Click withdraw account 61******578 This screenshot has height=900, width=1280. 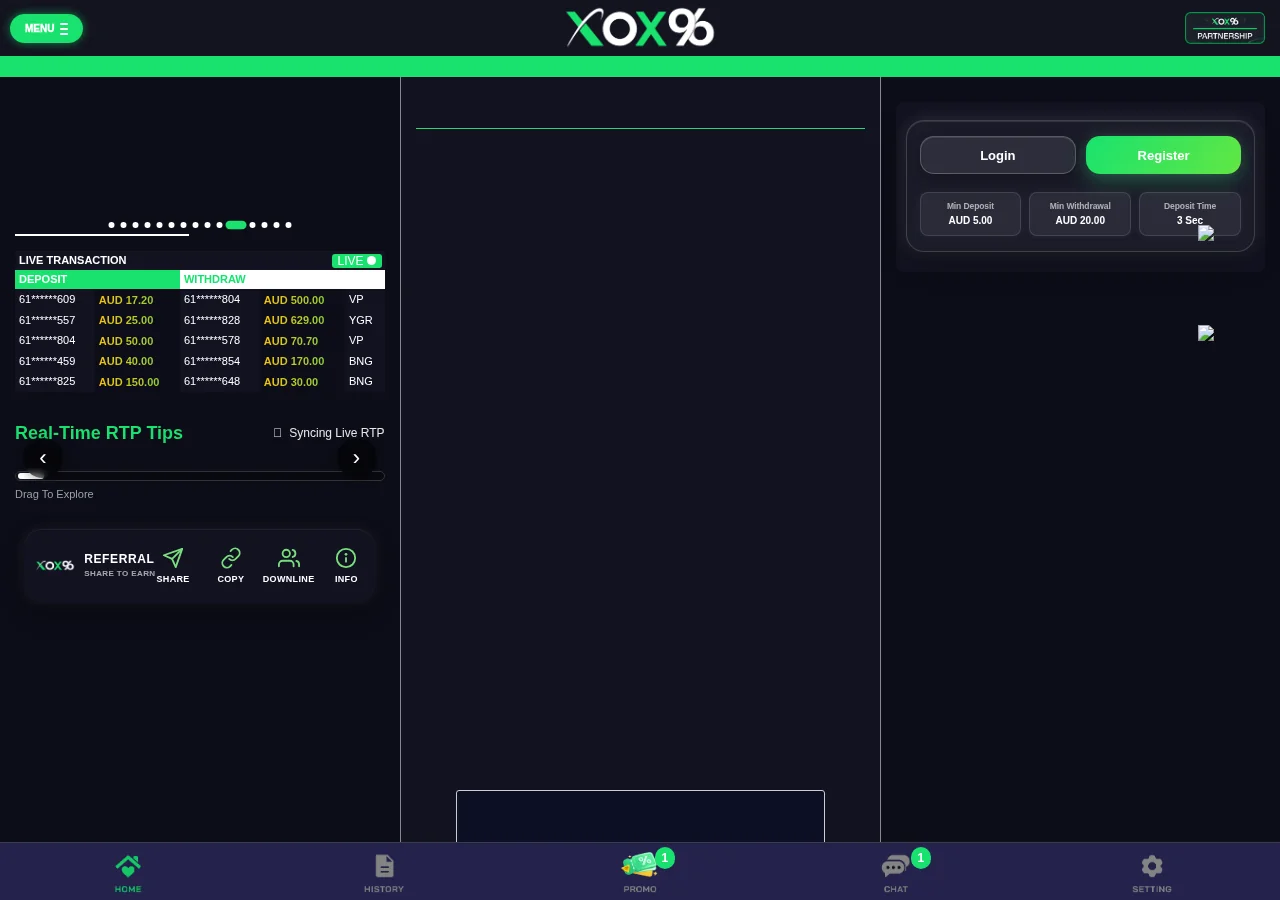212,341
